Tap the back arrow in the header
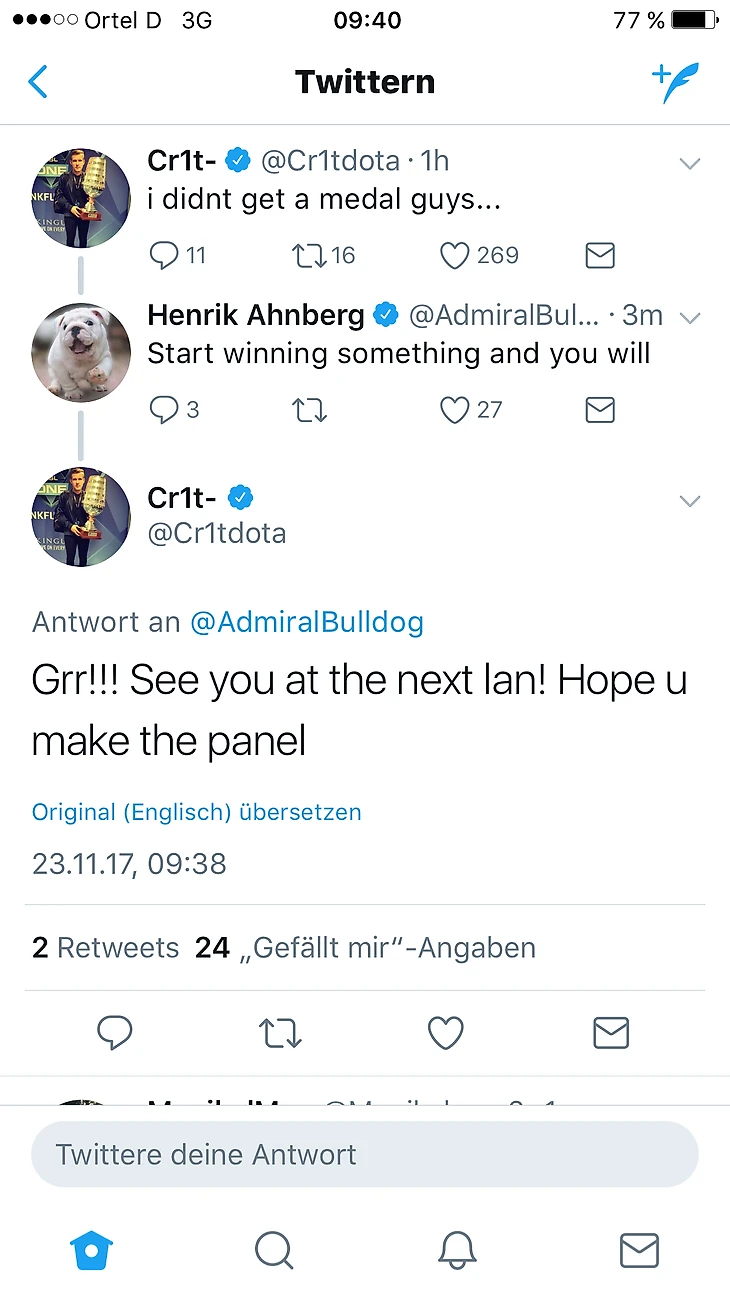730x1298 pixels. 38,82
